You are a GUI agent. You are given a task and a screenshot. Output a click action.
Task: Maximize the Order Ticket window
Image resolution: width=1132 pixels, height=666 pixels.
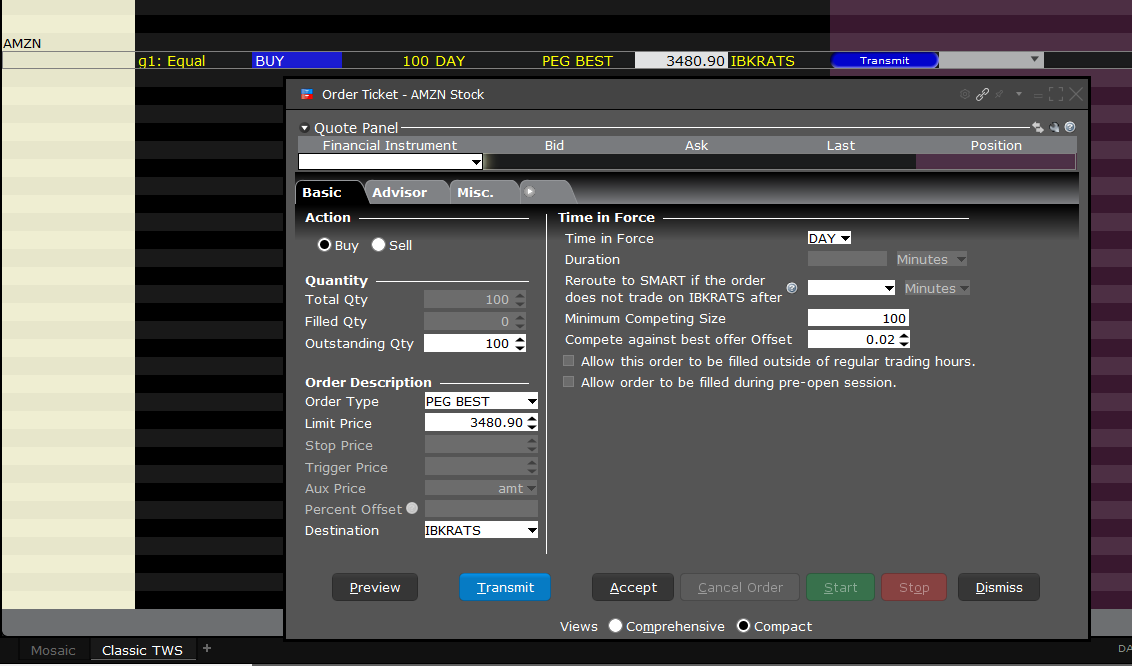pos(1056,95)
